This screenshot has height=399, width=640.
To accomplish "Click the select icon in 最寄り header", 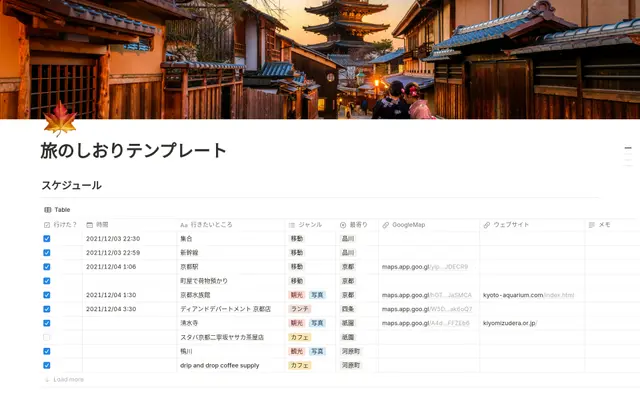I will 343,225.
